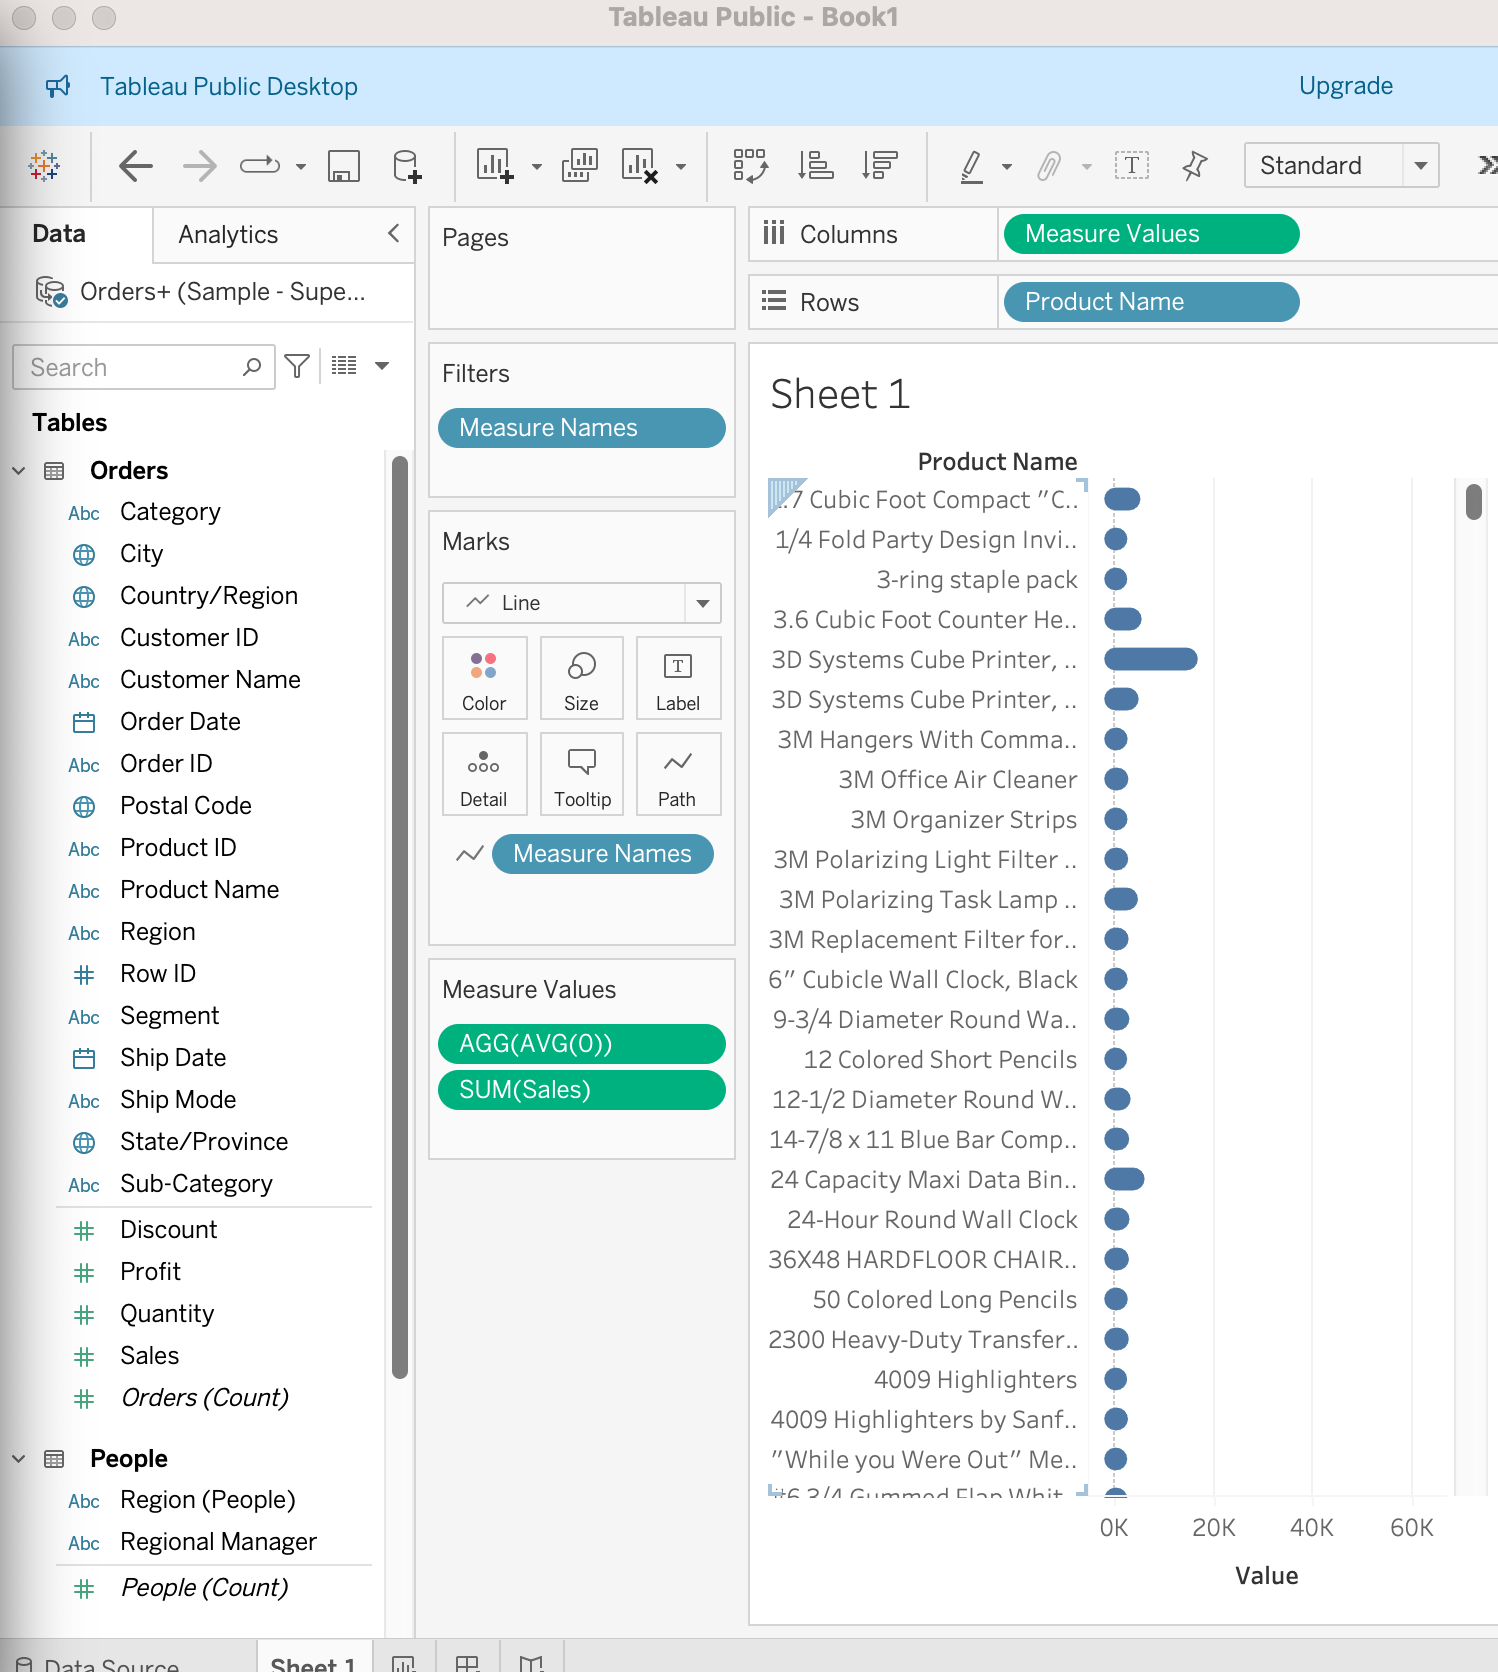Click the Orders+ data source icon
Screen dimensions: 1498x1672
click(x=51, y=292)
